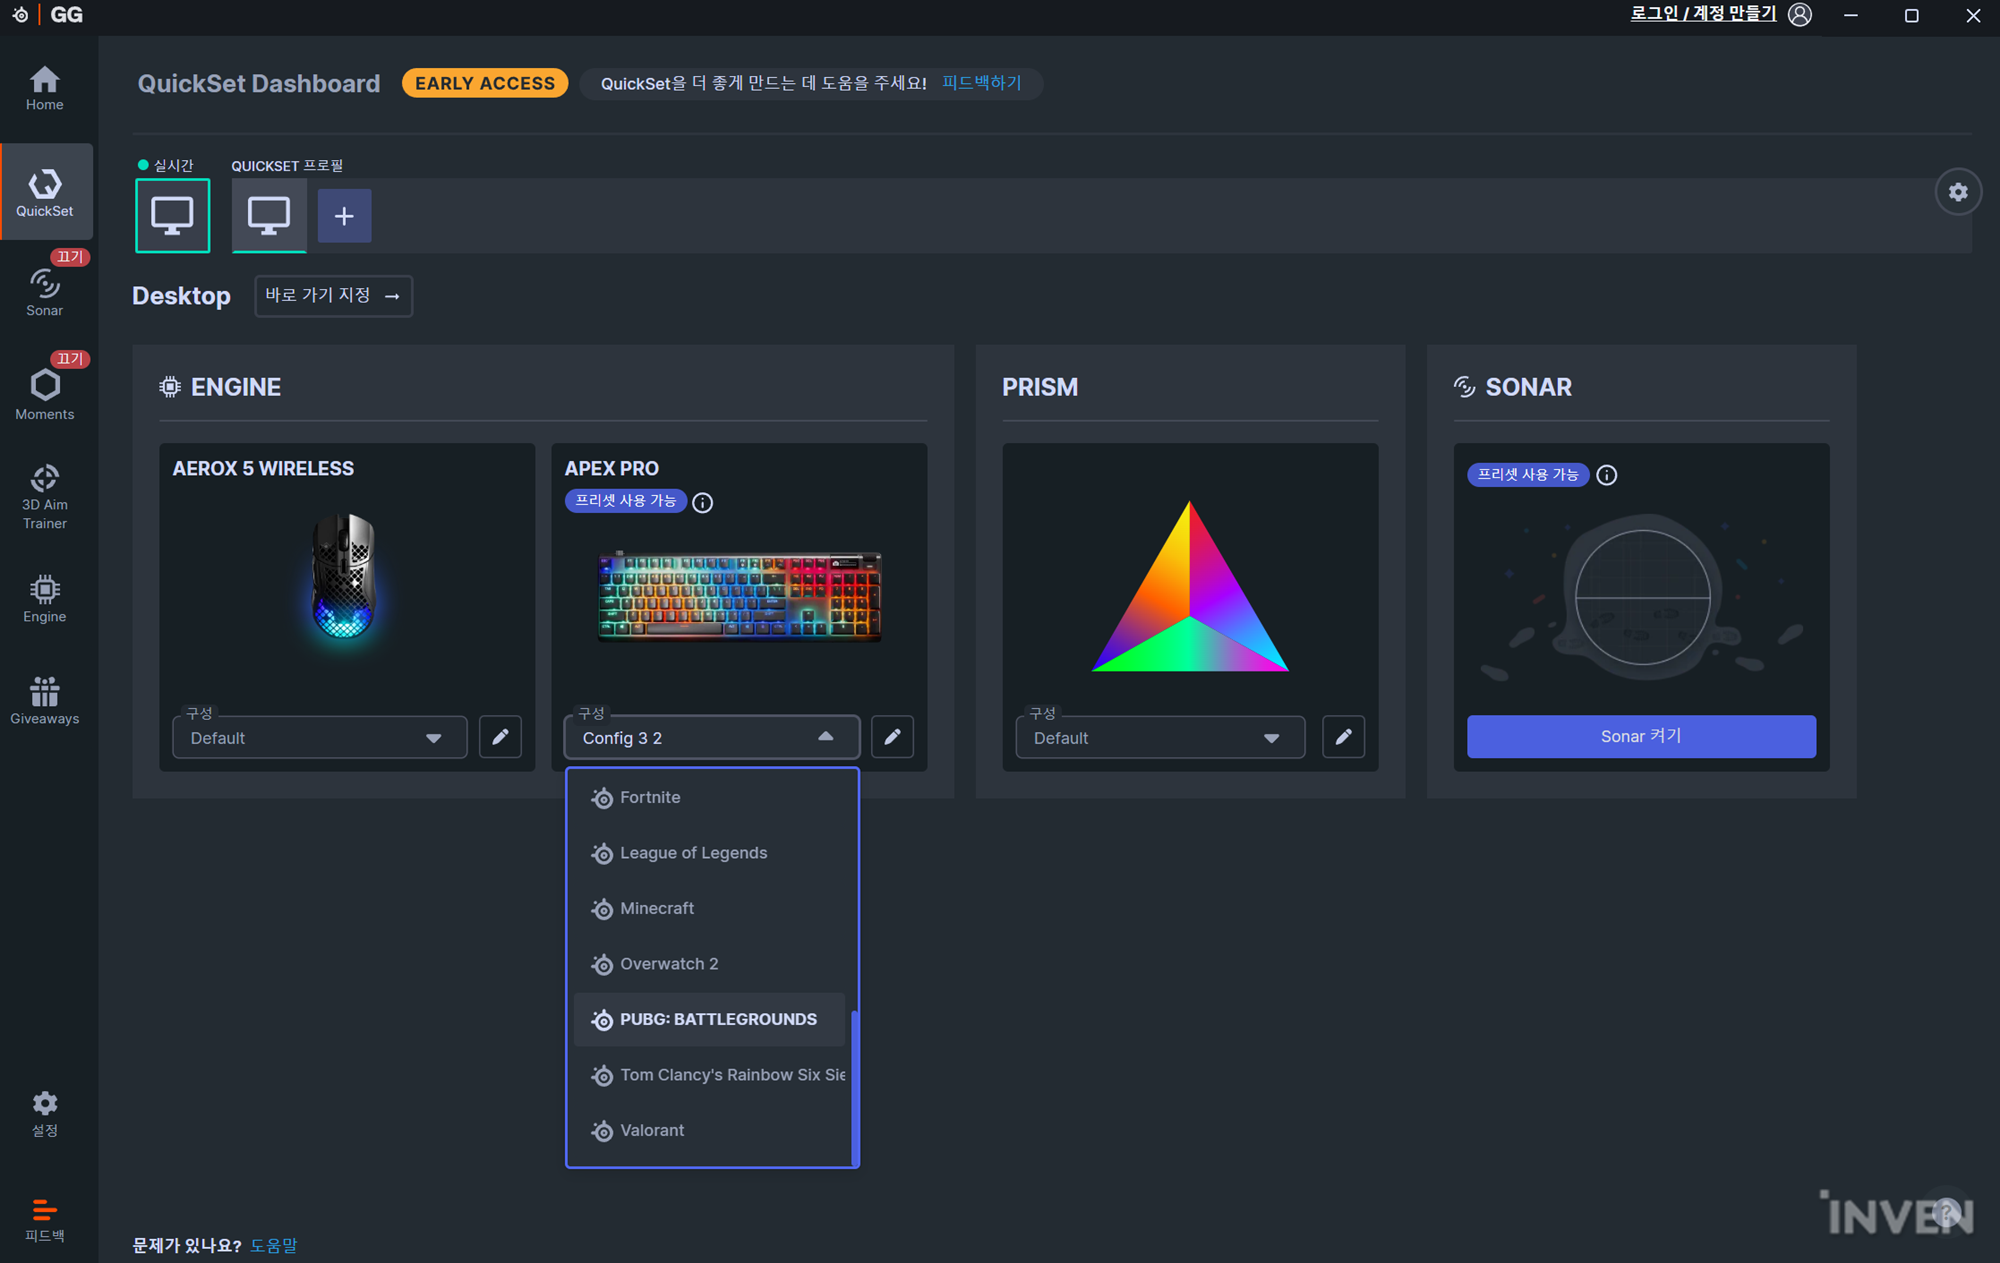Add a new QuickSet profile with plus
The image size is (2000, 1263).
pyautogui.click(x=344, y=216)
